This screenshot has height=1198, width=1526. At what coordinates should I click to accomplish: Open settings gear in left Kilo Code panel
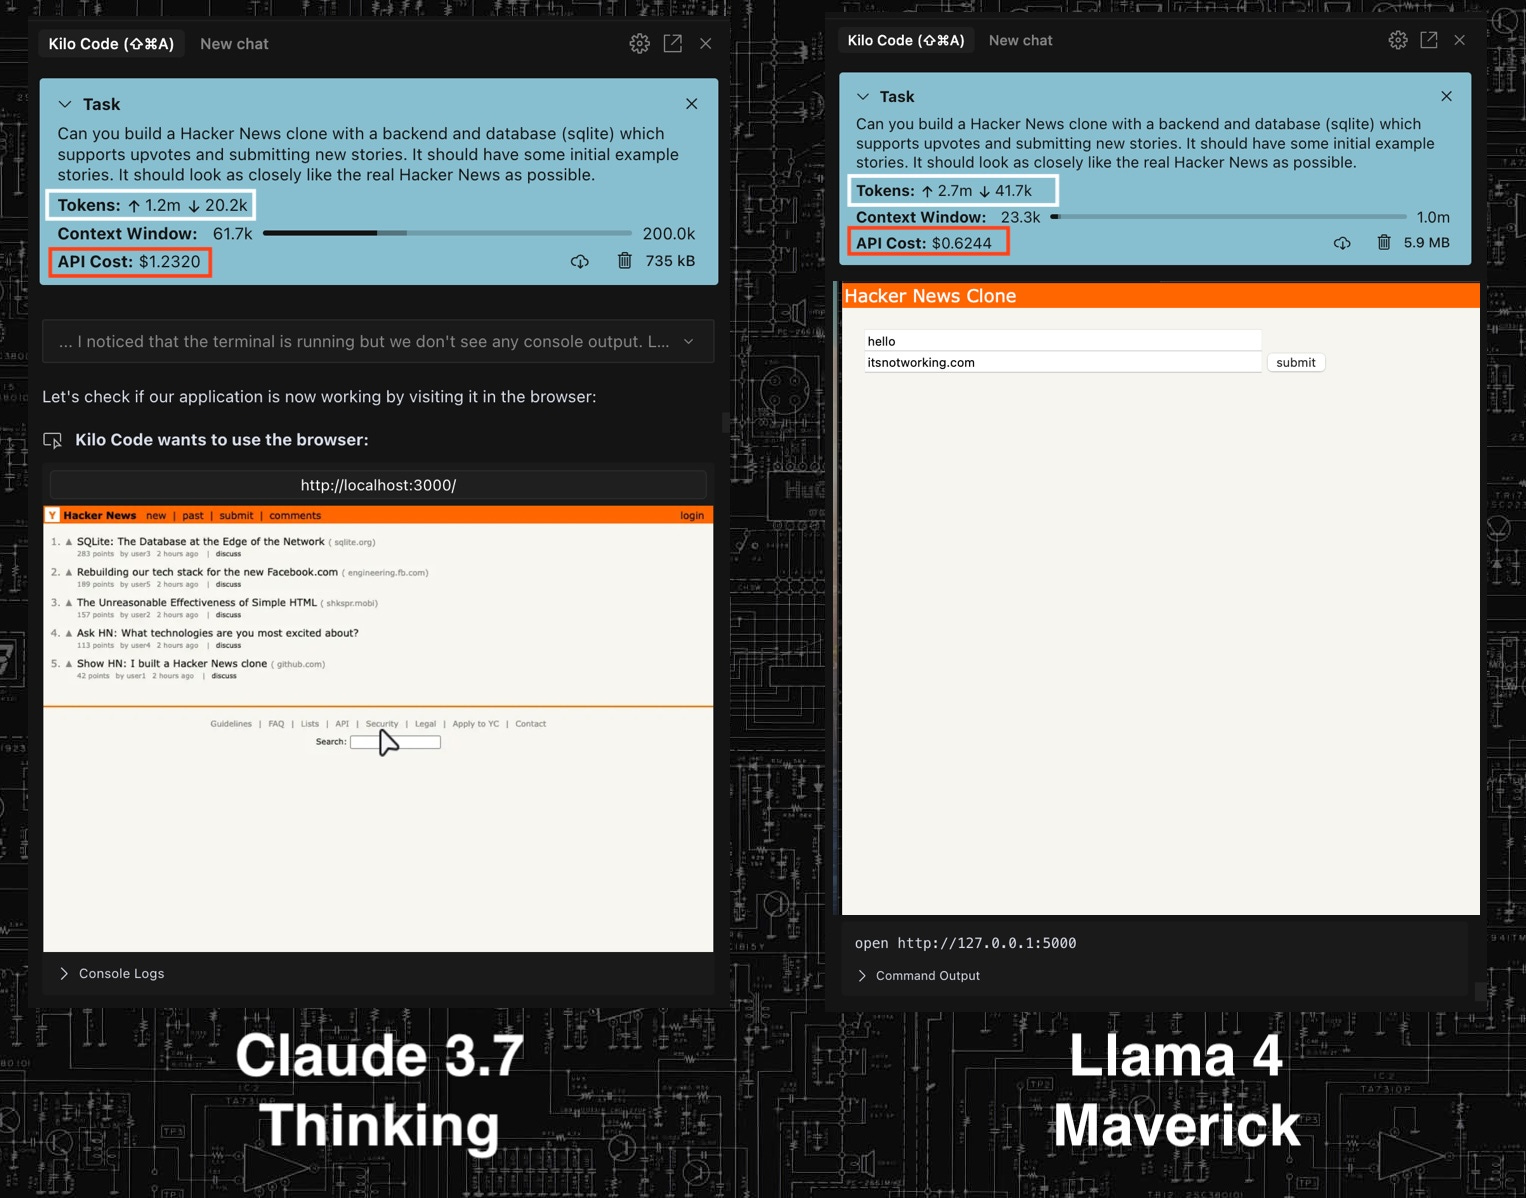[639, 44]
